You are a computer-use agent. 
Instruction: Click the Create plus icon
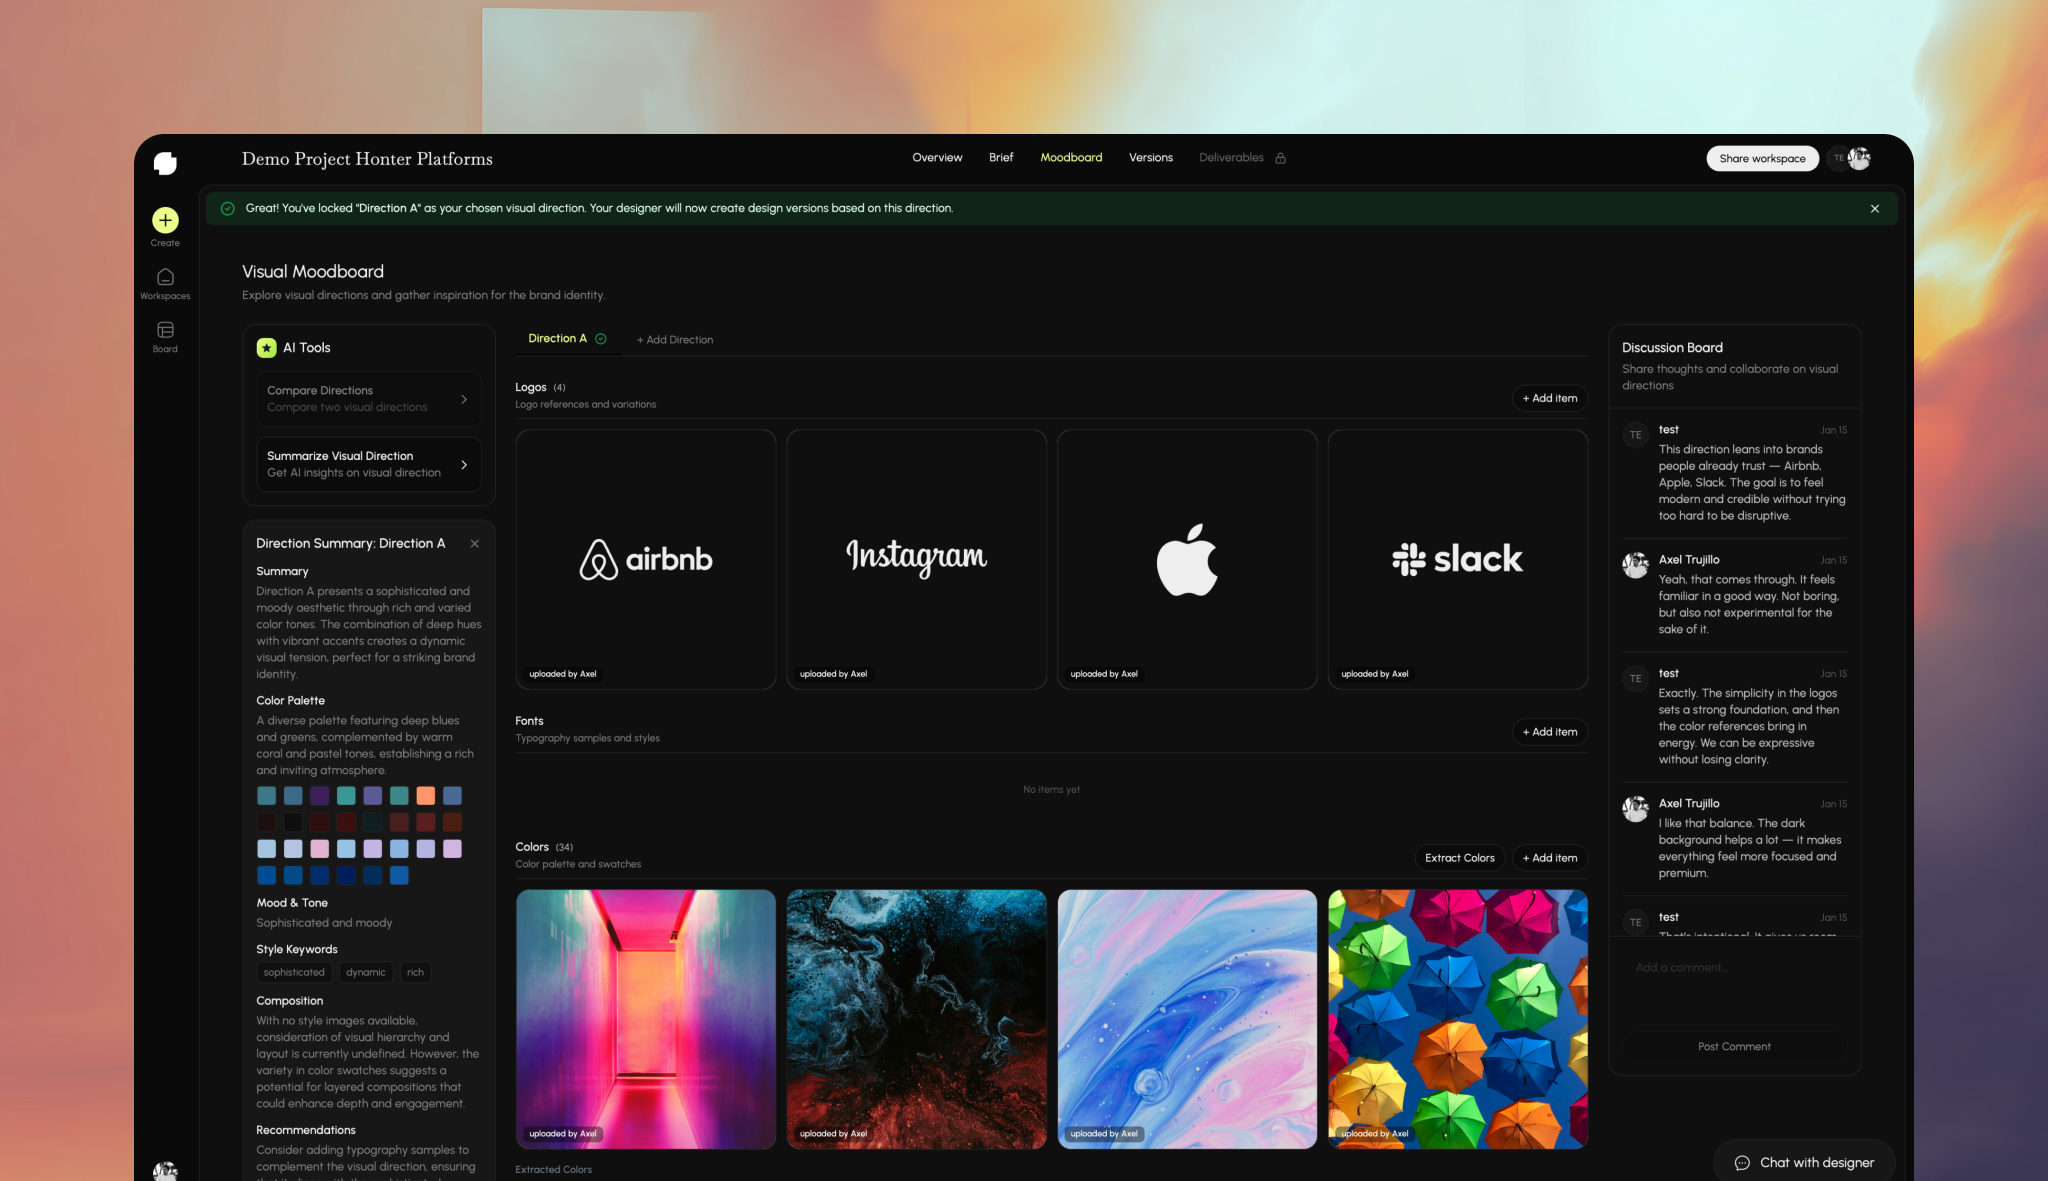coord(164,222)
